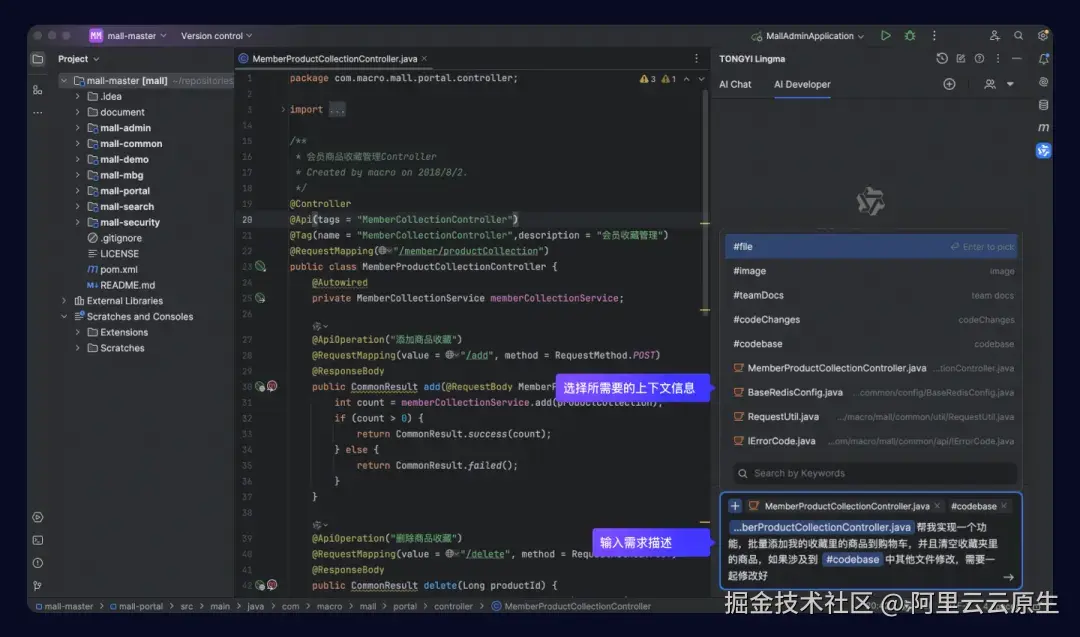The height and width of the screenshot is (637, 1080).
Task: Expand External Libraries node
Action: pos(64,301)
